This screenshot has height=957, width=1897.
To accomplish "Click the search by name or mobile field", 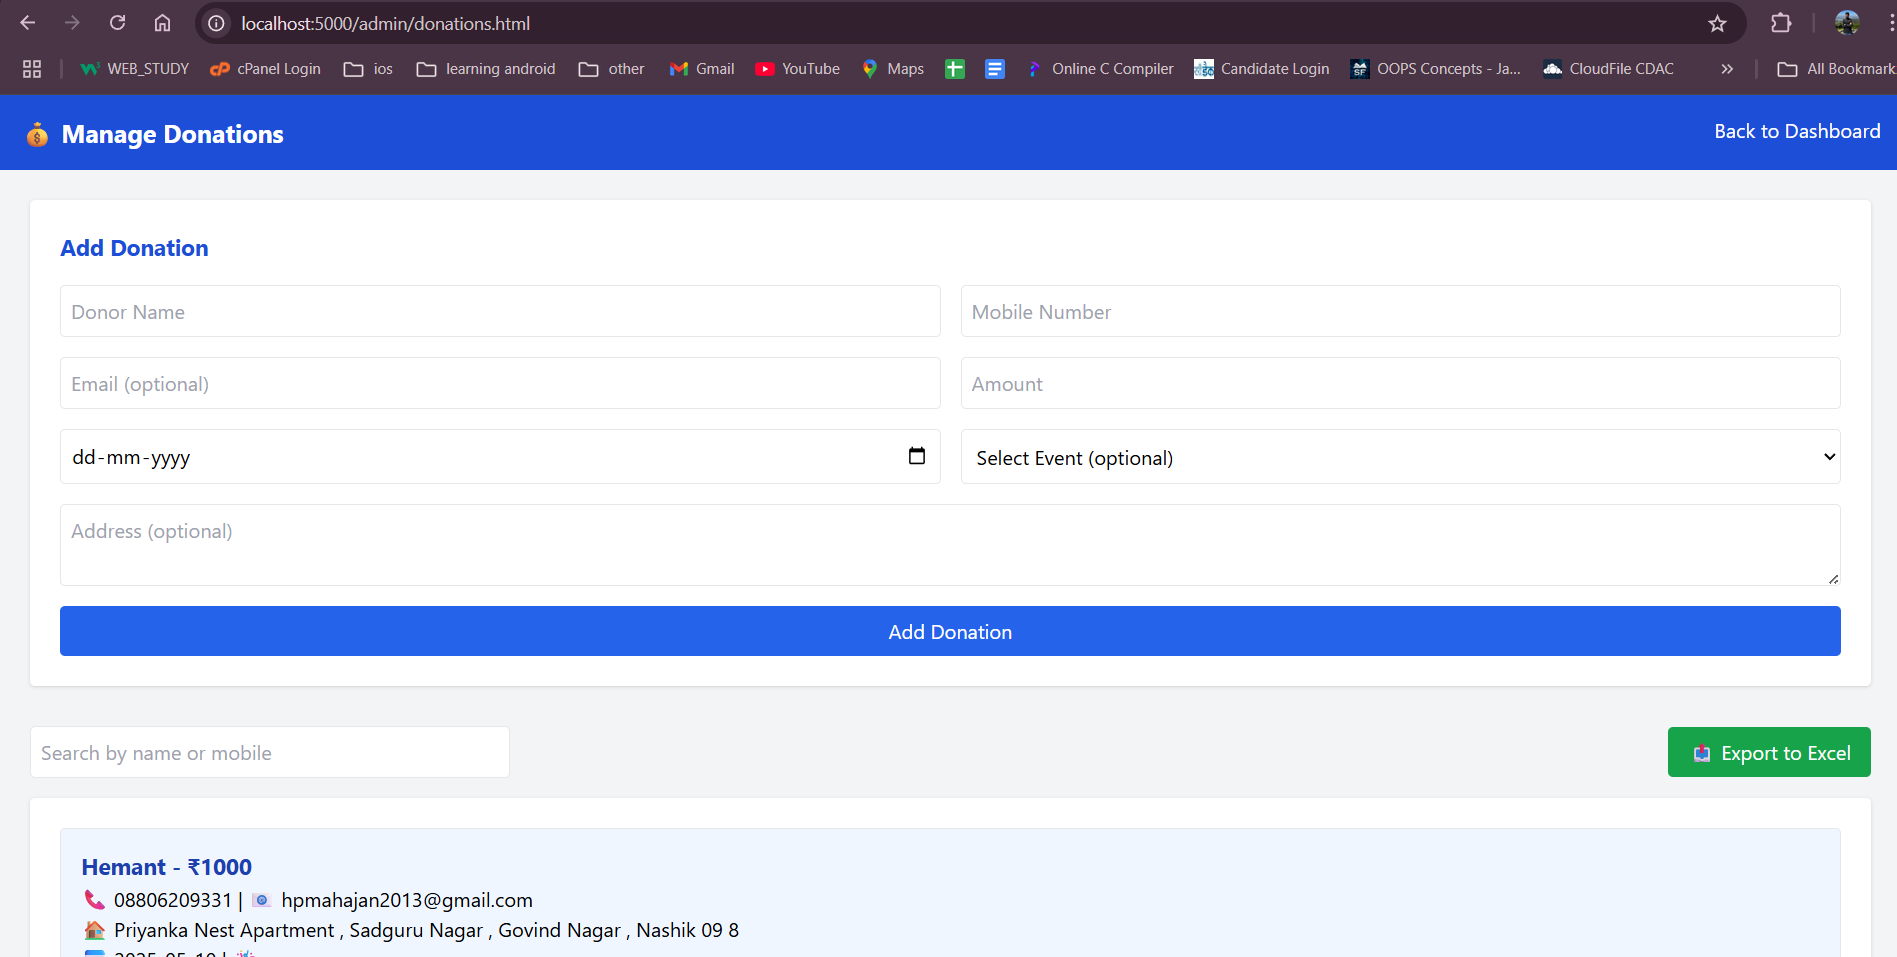I will 269,752.
